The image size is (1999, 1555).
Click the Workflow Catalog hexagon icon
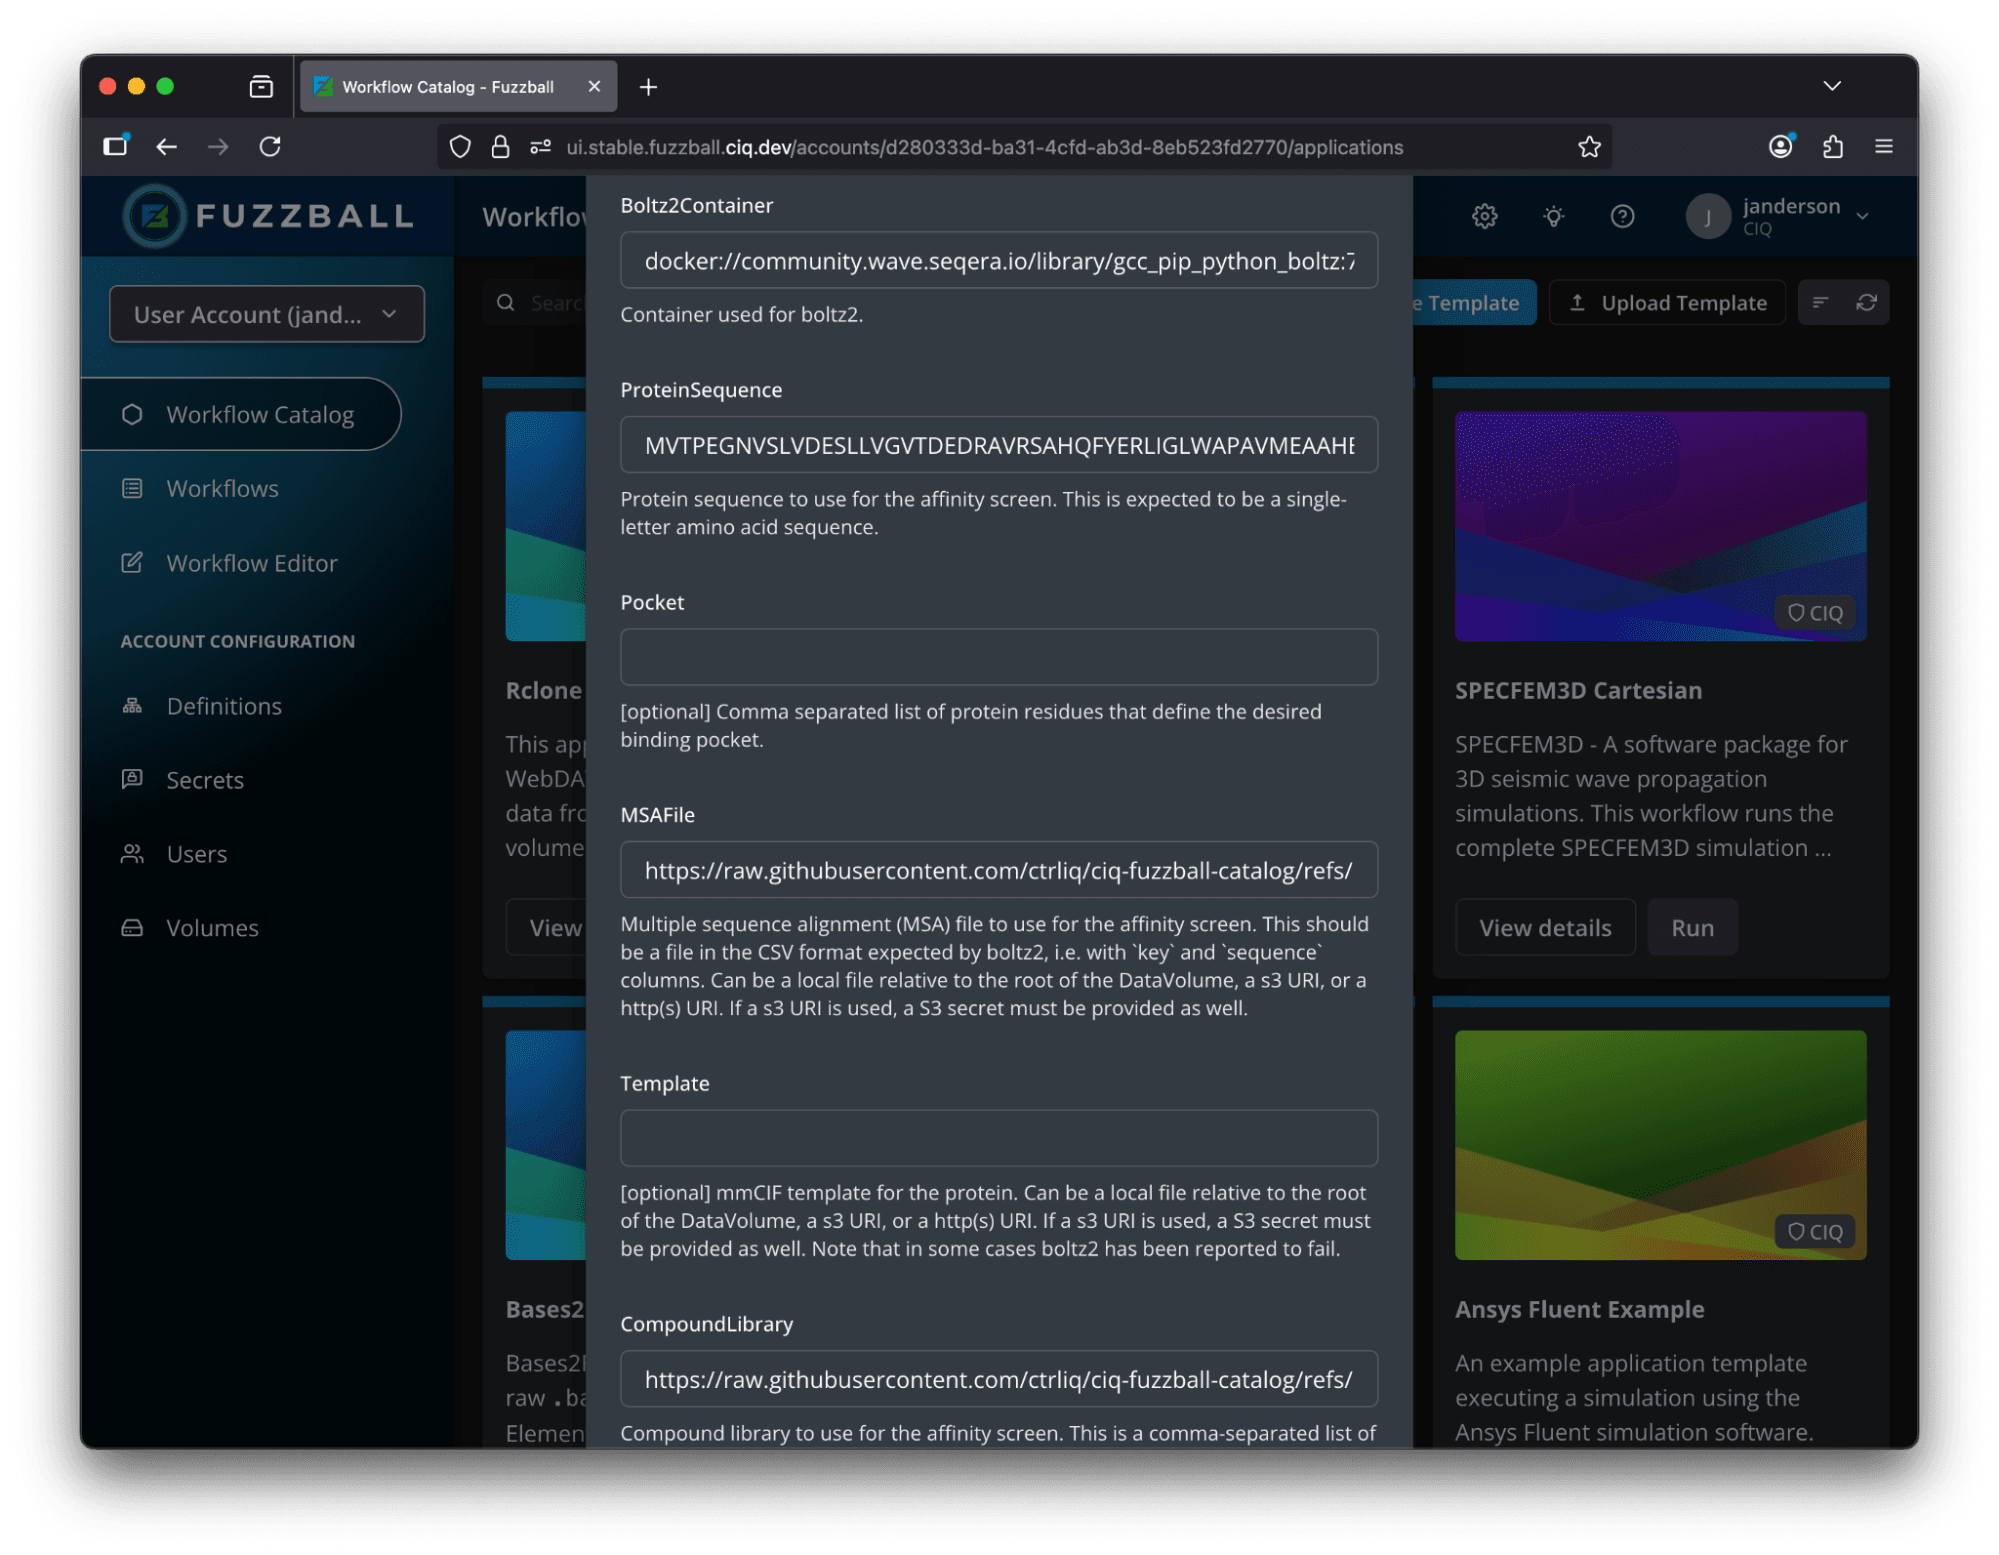[132, 414]
